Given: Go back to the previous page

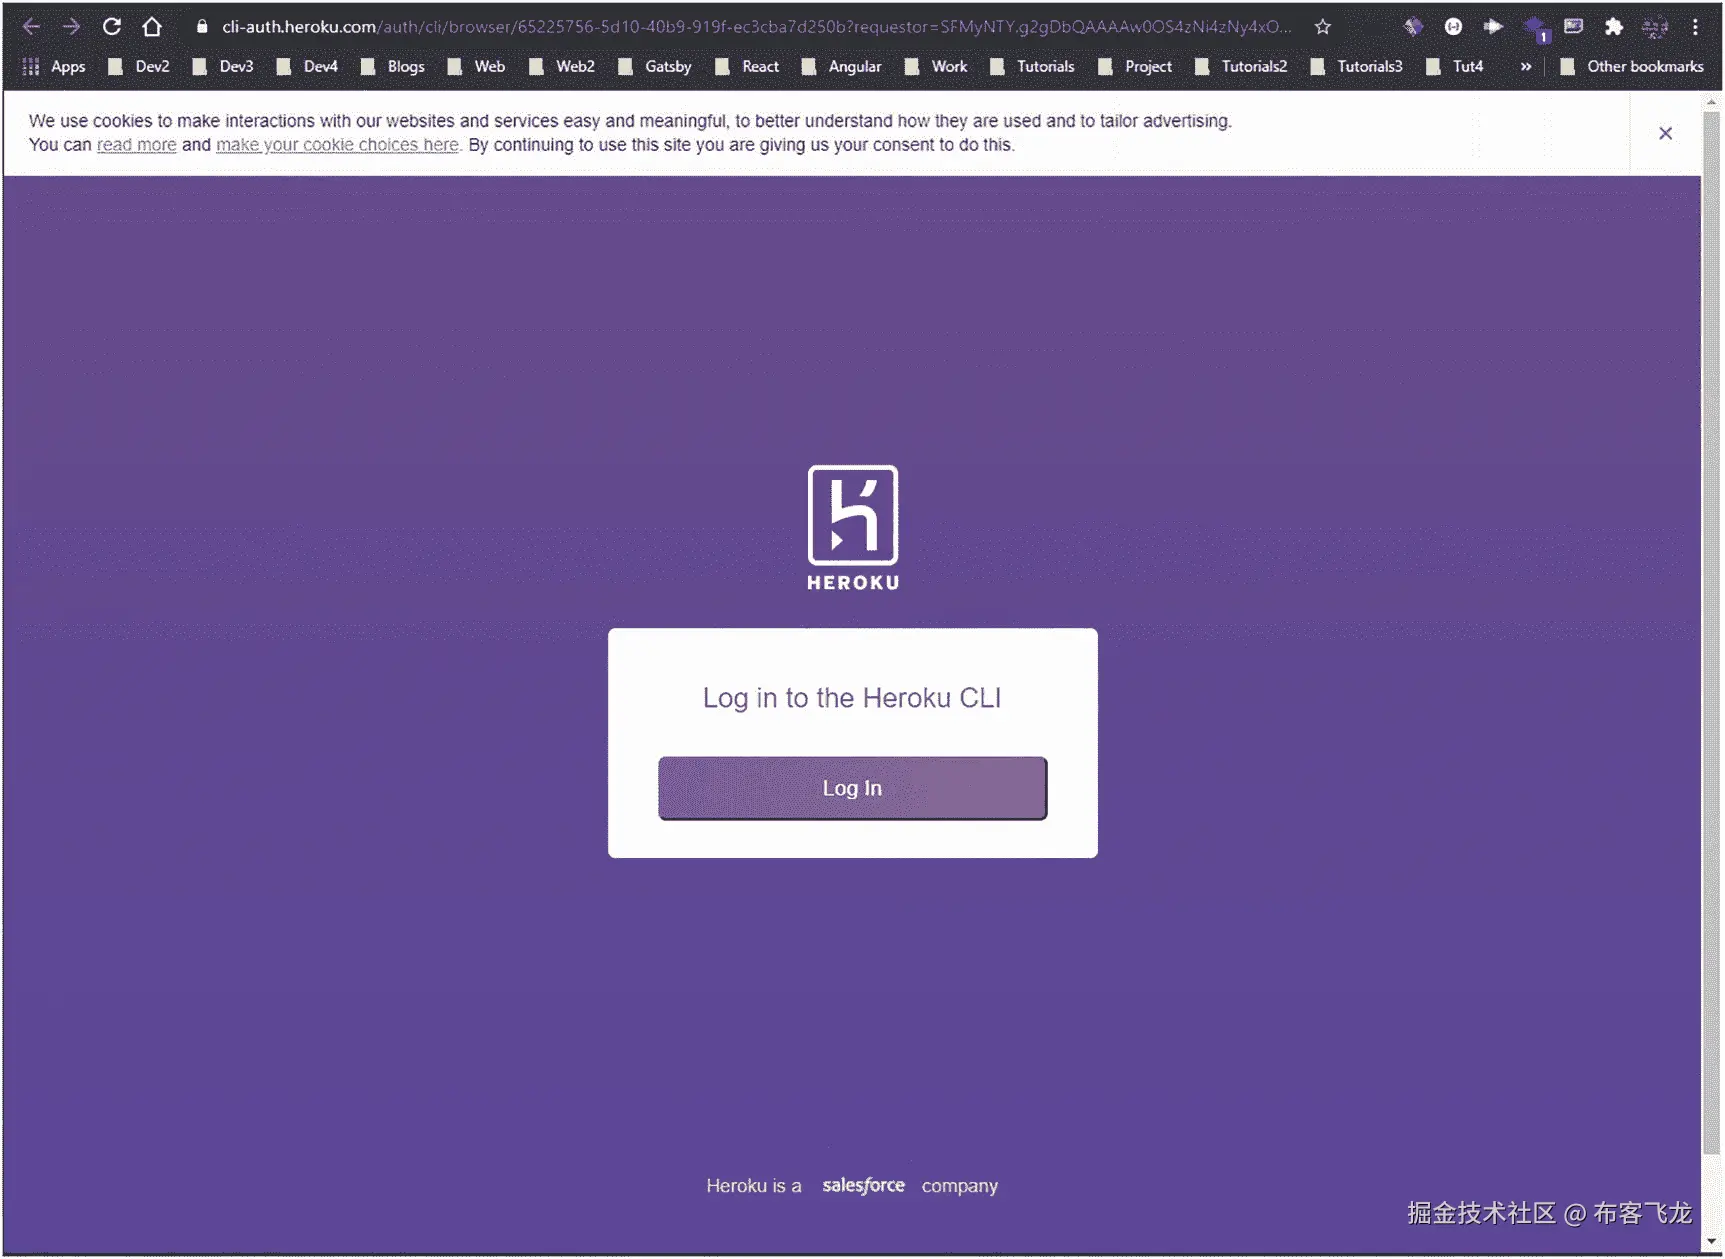Looking at the screenshot, I should click(31, 27).
